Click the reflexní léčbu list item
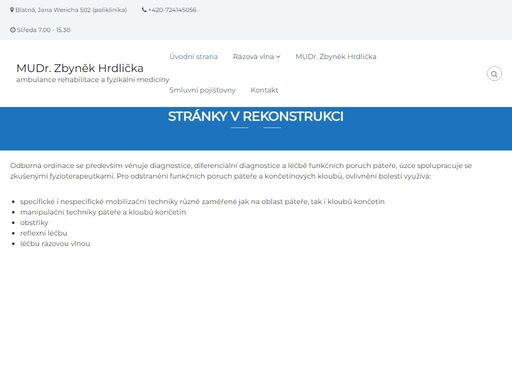The width and height of the screenshot is (512, 384). coord(44,233)
